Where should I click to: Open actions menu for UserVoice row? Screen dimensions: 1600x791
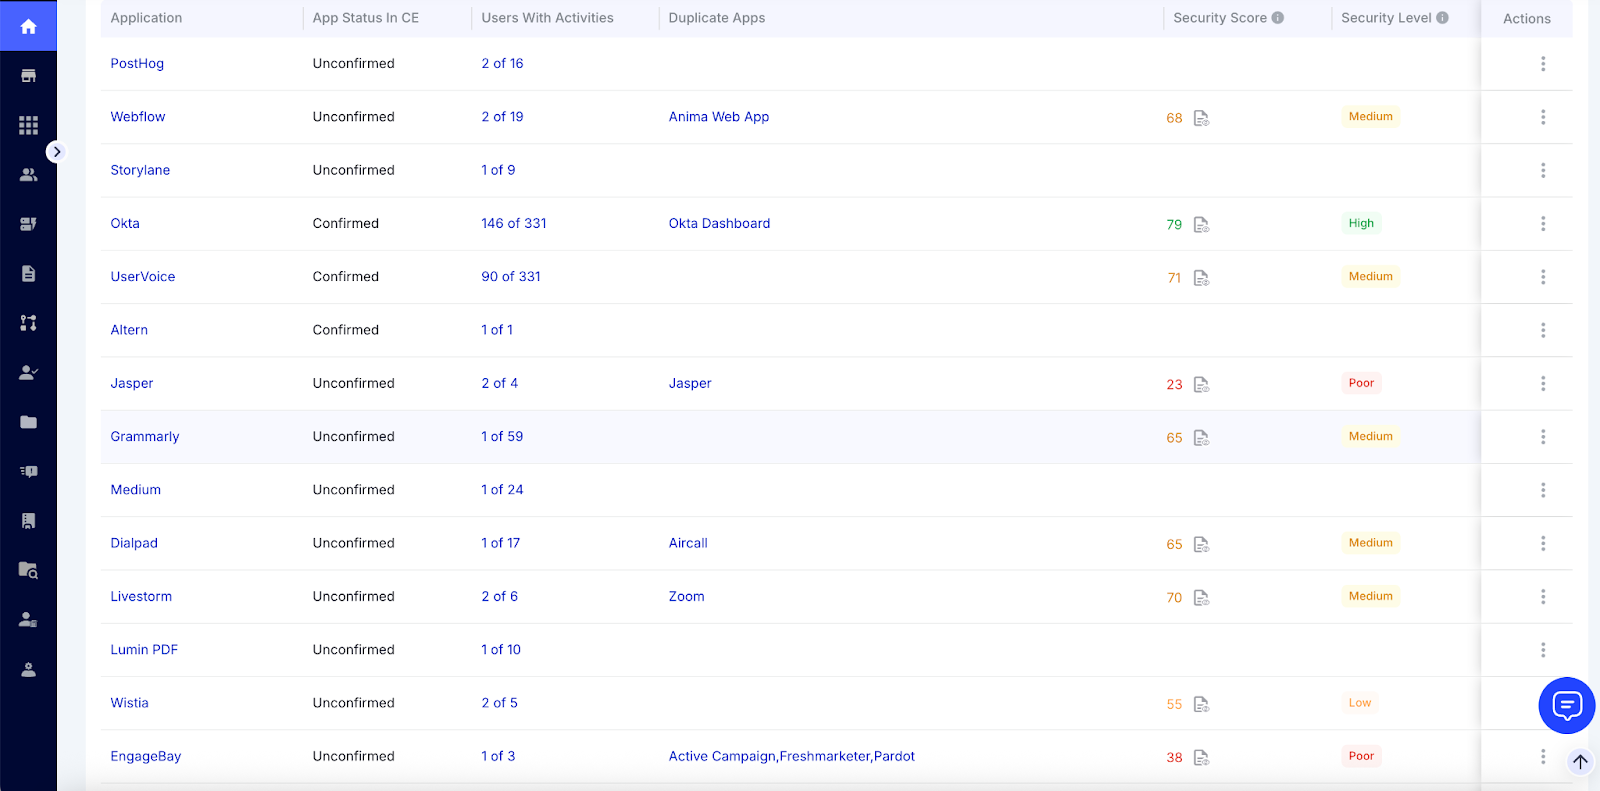(x=1543, y=277)
